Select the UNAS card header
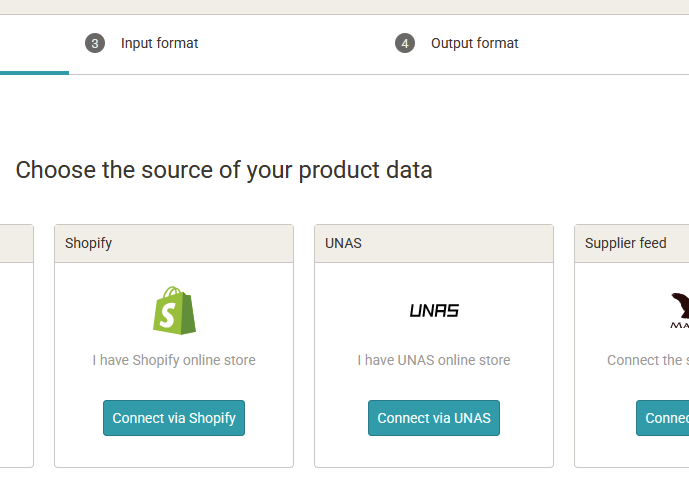689x482 pixels. pyautogui.click(x=434, y=243)
